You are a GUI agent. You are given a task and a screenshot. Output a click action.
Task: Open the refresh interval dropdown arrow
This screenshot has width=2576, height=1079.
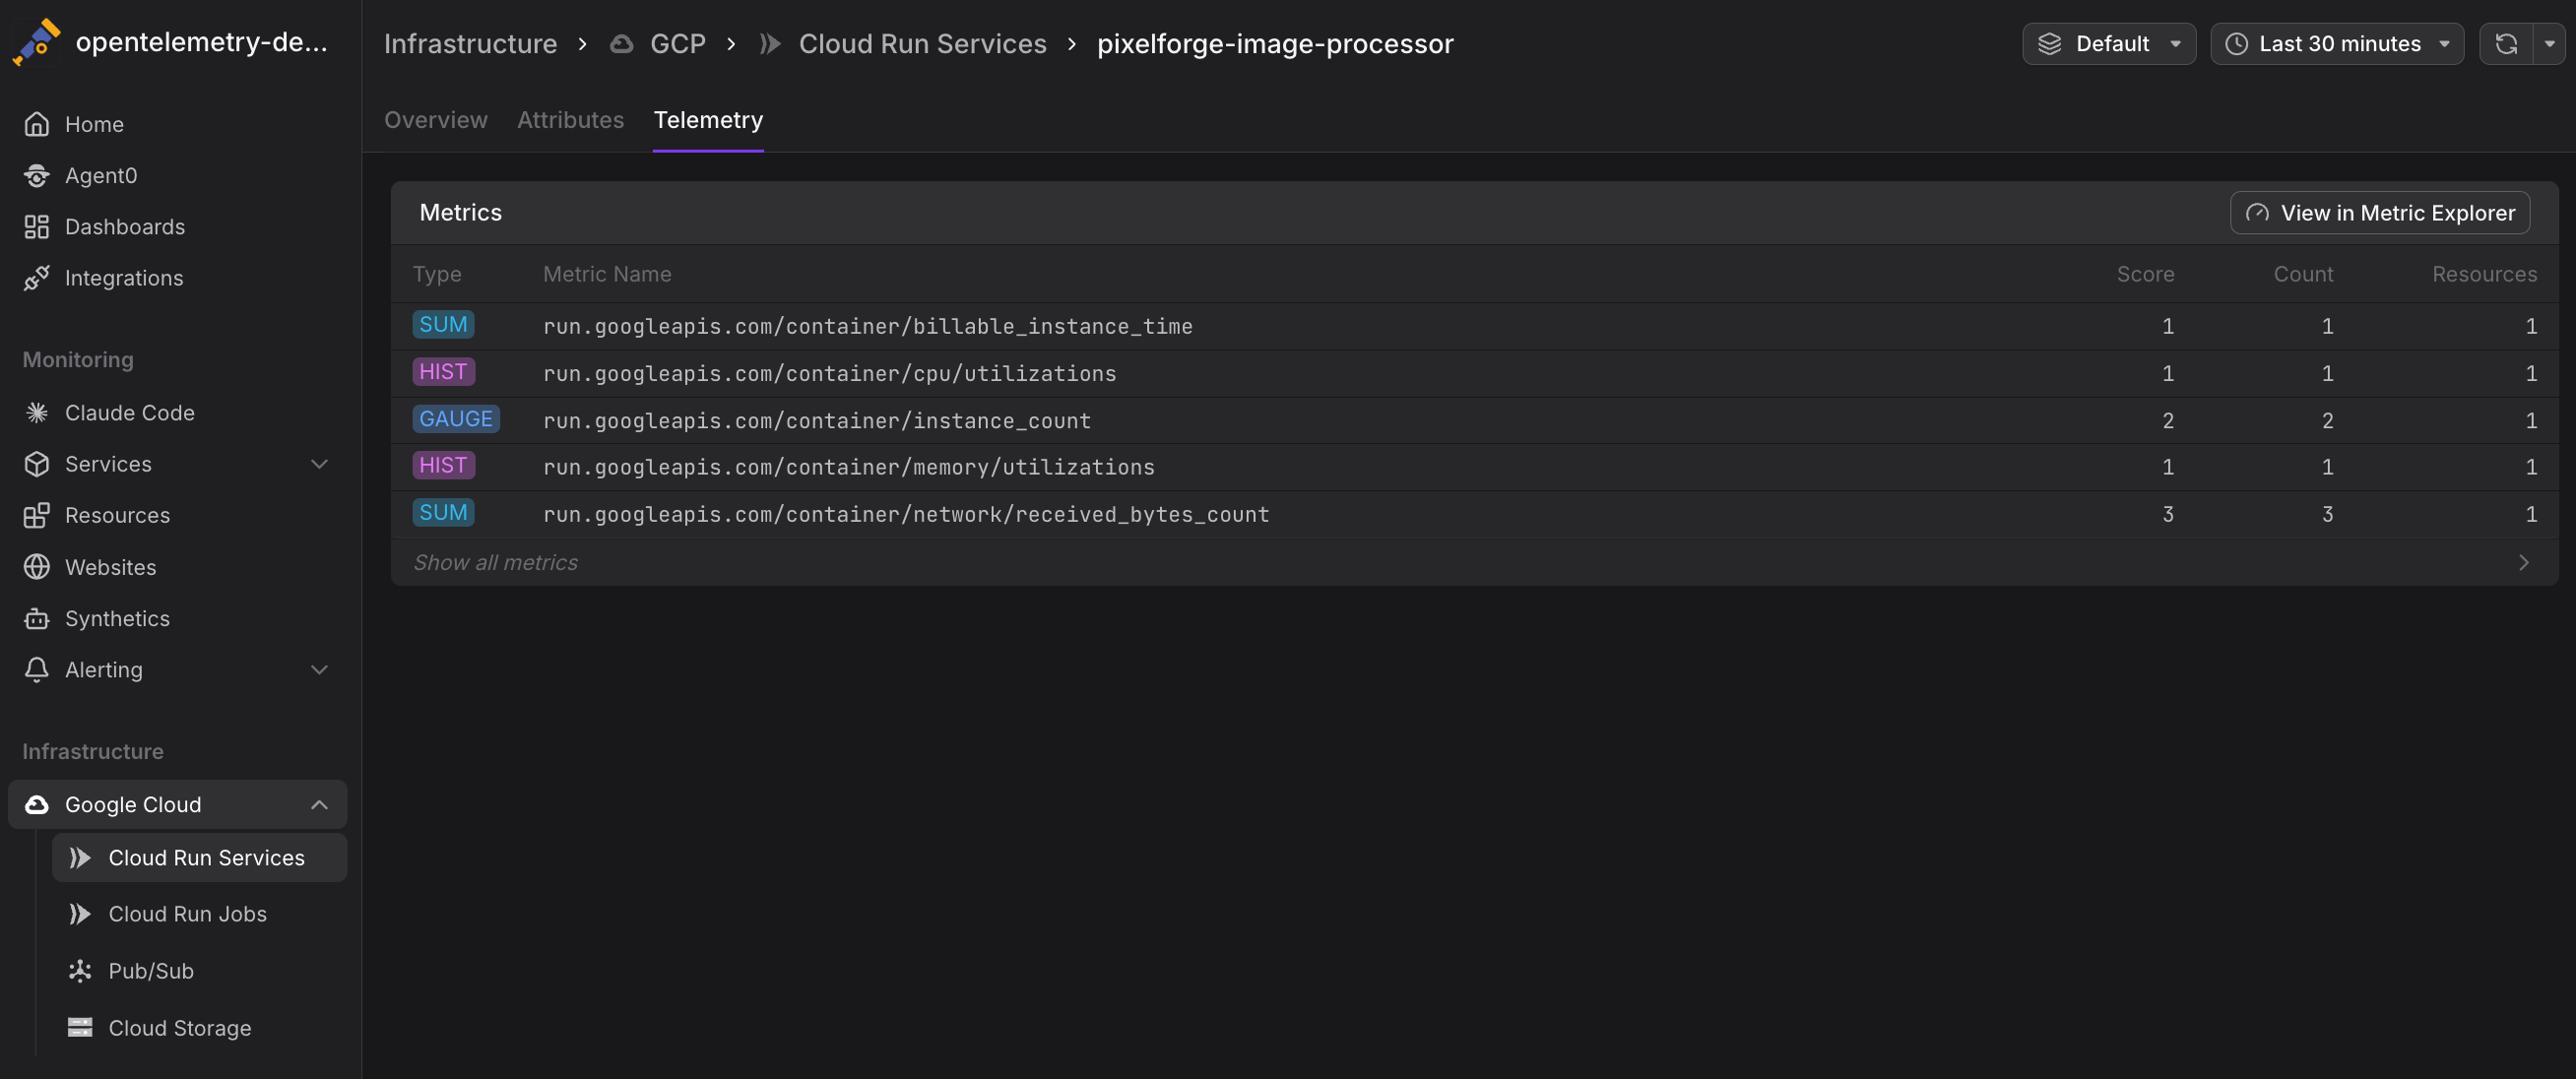[2550, 44]
